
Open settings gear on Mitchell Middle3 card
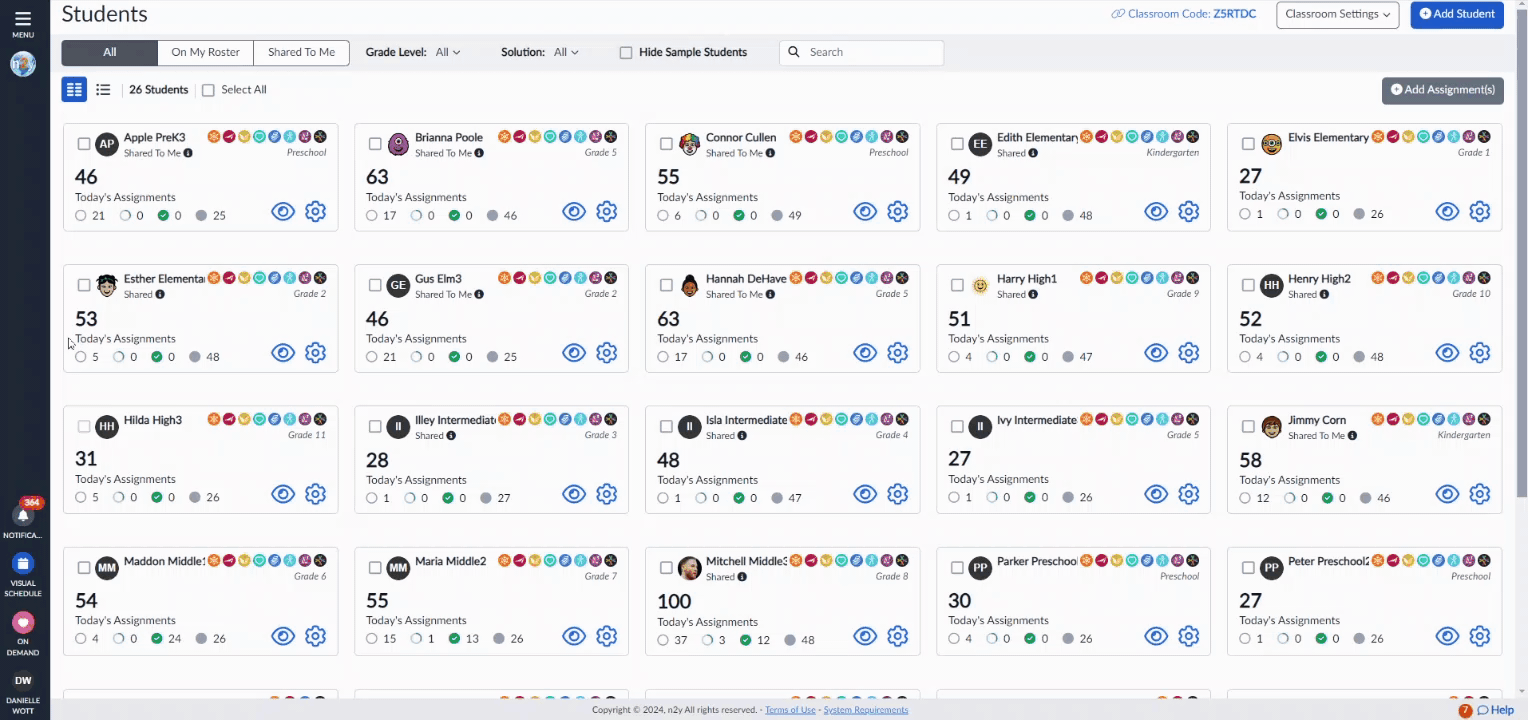point(897,636)
